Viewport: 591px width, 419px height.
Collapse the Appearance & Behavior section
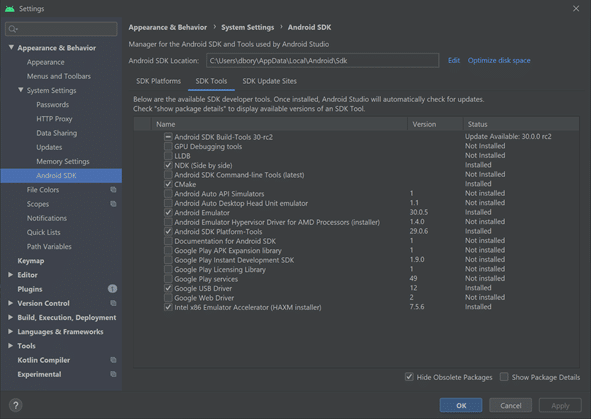11,47
